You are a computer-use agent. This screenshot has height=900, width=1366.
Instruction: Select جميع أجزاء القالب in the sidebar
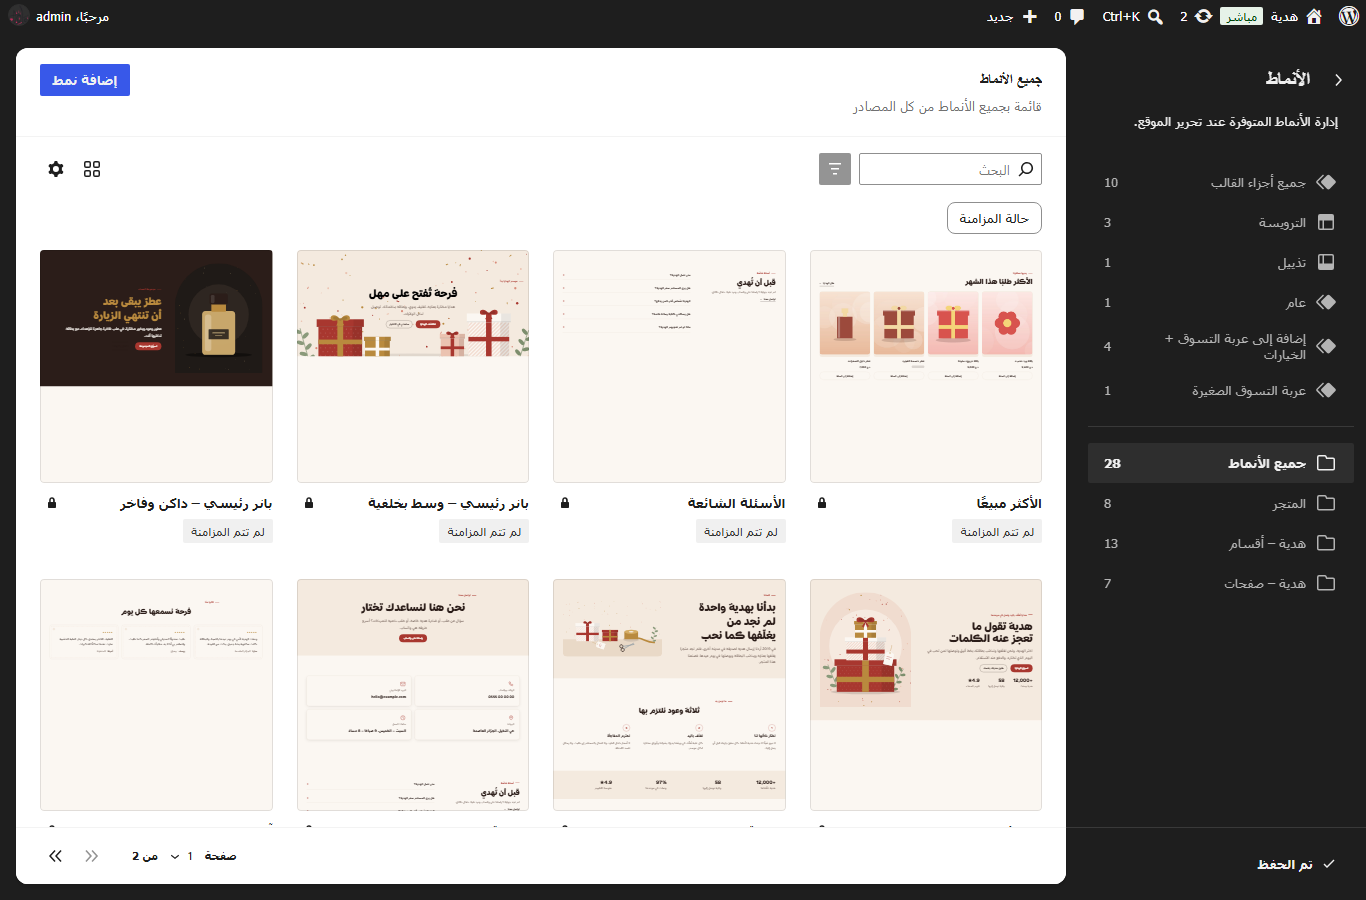(x=1221, y=183)
